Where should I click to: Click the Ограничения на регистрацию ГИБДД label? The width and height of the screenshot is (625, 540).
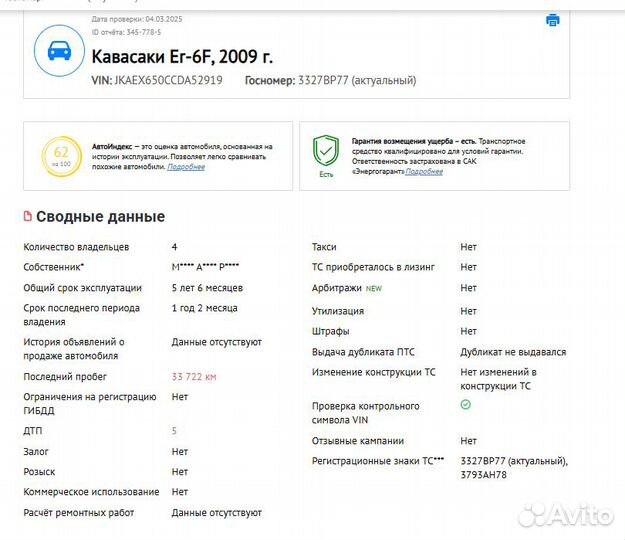point(90,403)
